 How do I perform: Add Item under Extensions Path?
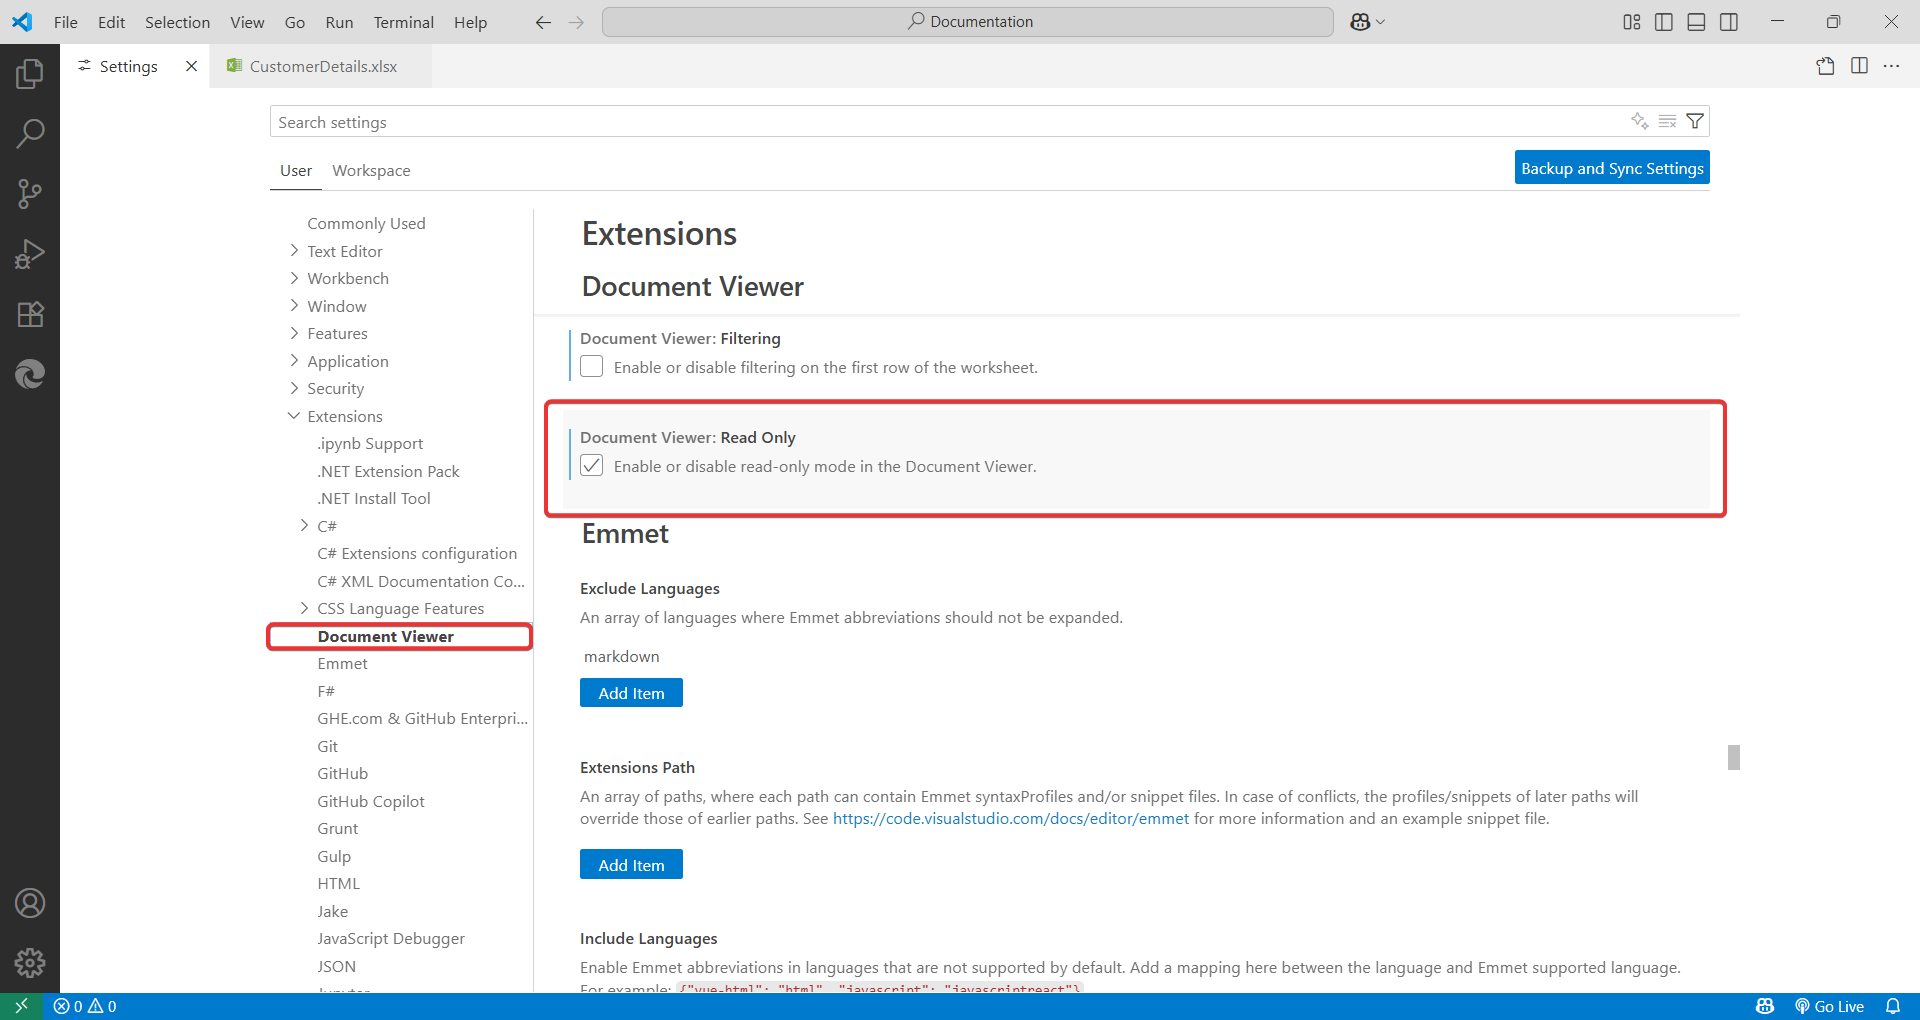tap(631, 865)
